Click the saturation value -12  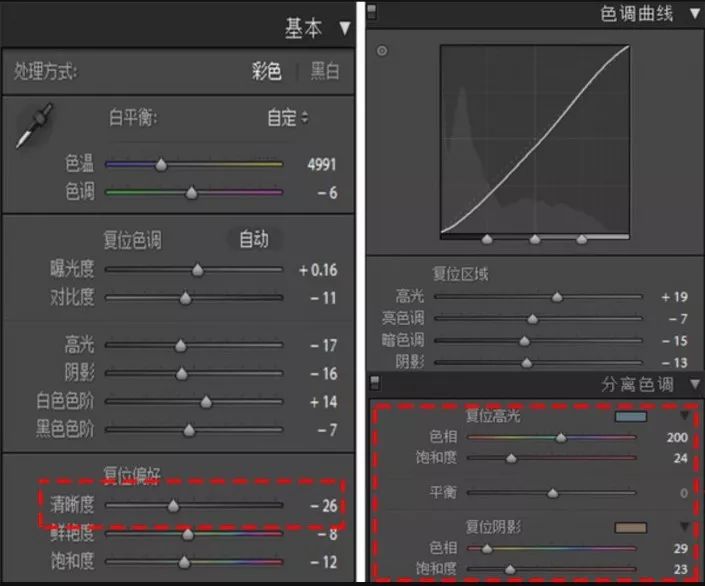324,562
